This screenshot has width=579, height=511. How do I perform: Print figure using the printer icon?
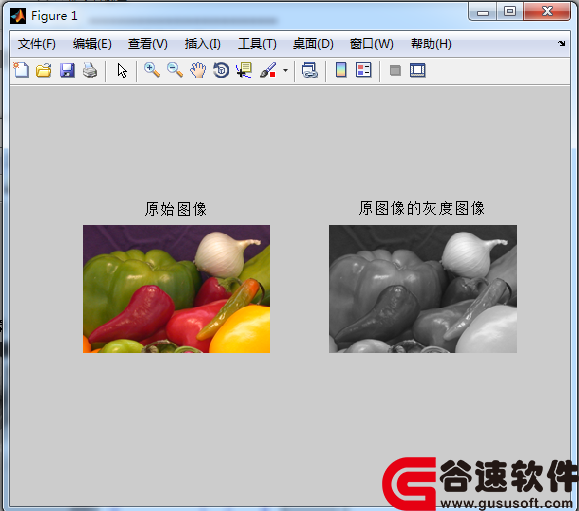(90, 70)
